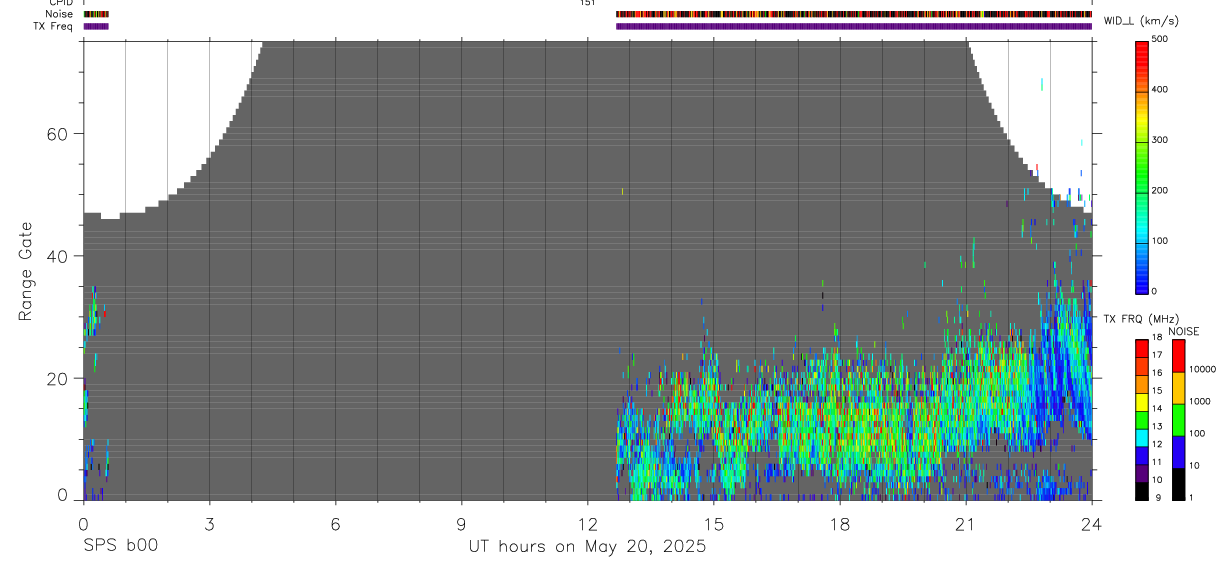
Task: Click the x-axis title UT hours on May 20, 2025
Action: (x=587, y=547)
